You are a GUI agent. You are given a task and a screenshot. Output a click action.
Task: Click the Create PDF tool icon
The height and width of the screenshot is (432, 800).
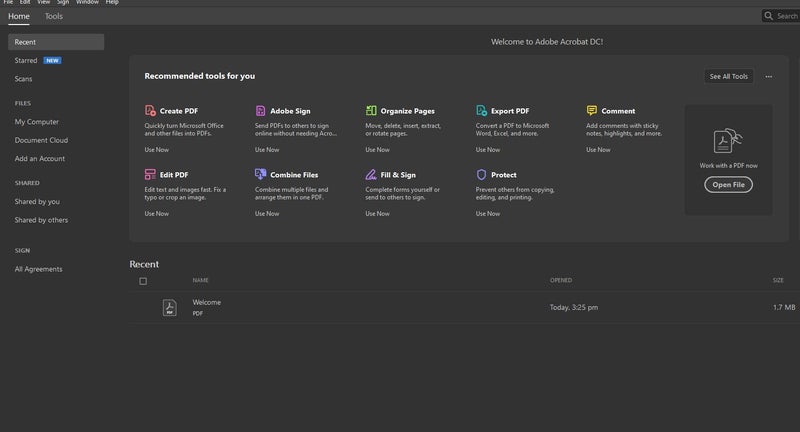[x=150, y=110]
